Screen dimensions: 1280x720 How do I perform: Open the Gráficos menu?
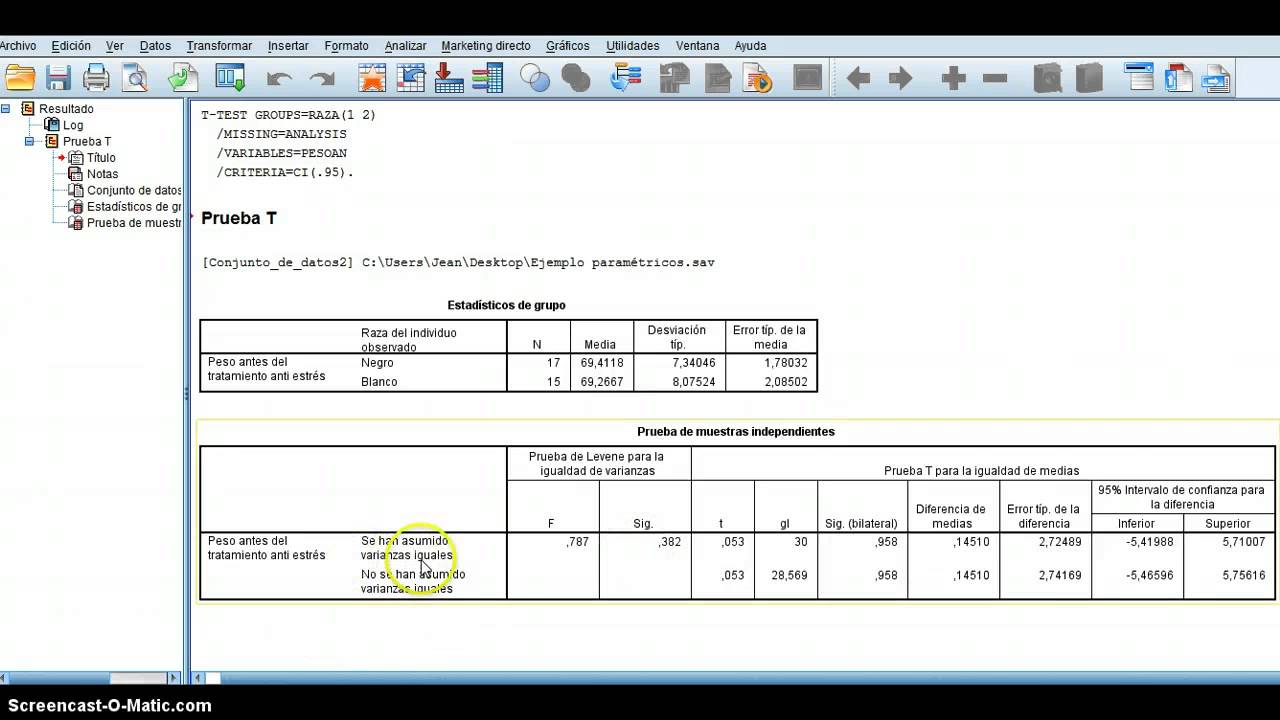click(x=568, y=46)
